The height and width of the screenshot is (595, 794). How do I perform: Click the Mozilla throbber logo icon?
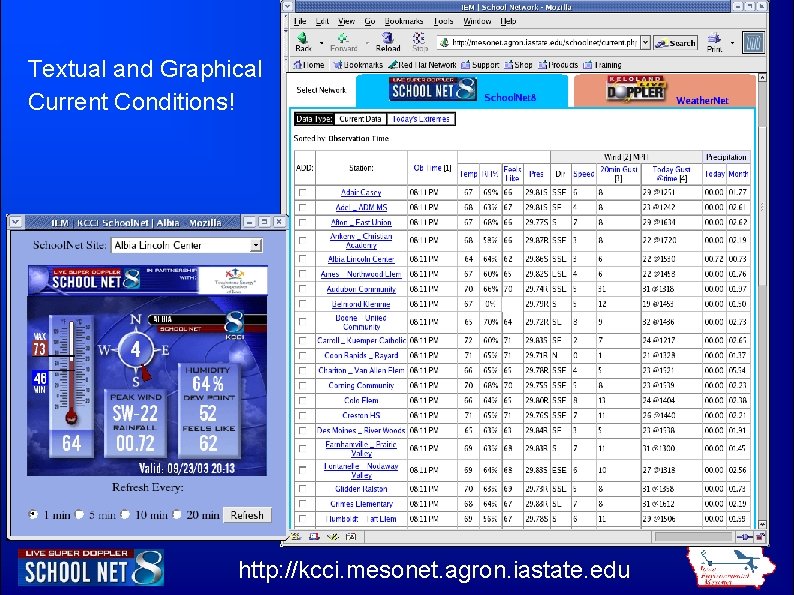coord(753,43)
